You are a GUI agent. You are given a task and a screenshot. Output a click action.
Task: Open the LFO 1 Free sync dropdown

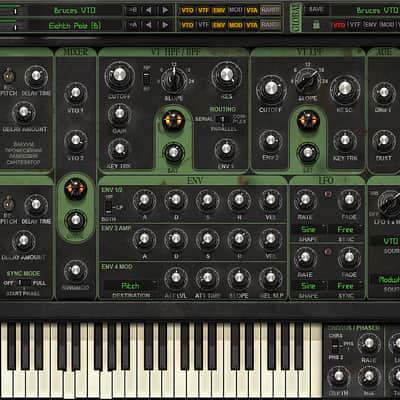[346, 229]
